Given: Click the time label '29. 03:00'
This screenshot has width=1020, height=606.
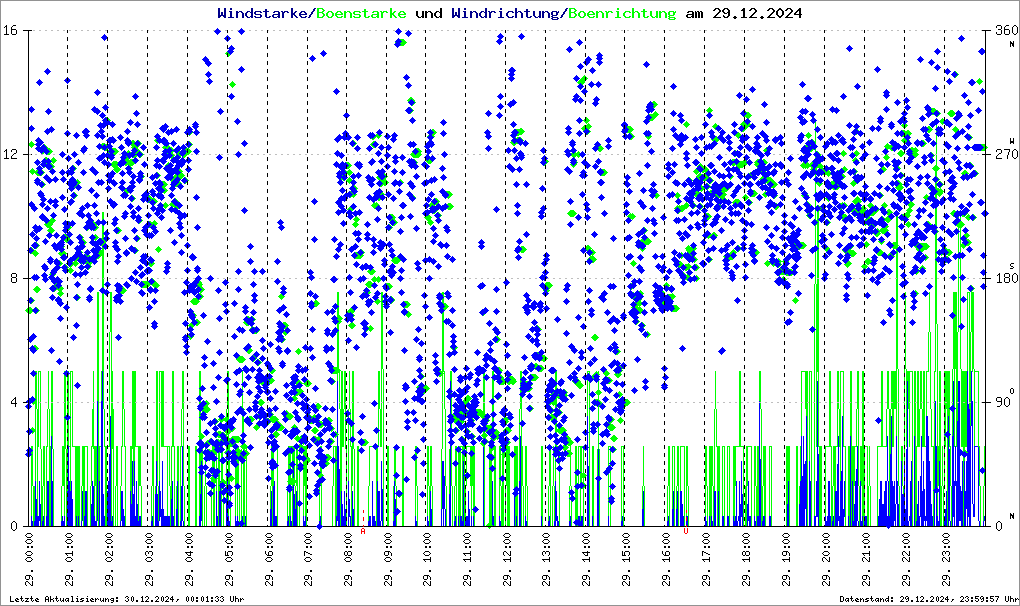Looking at the screenshot, I should pyautogui.click(x=149, y=559).
